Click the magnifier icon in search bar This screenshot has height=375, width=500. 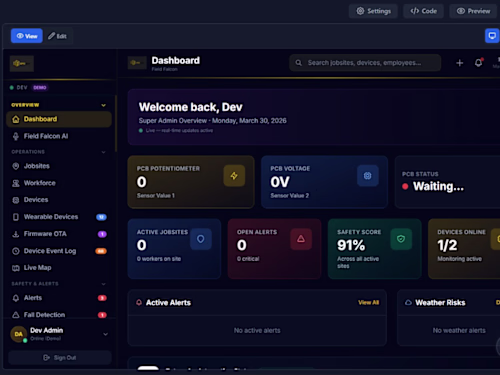coord(299,63)
